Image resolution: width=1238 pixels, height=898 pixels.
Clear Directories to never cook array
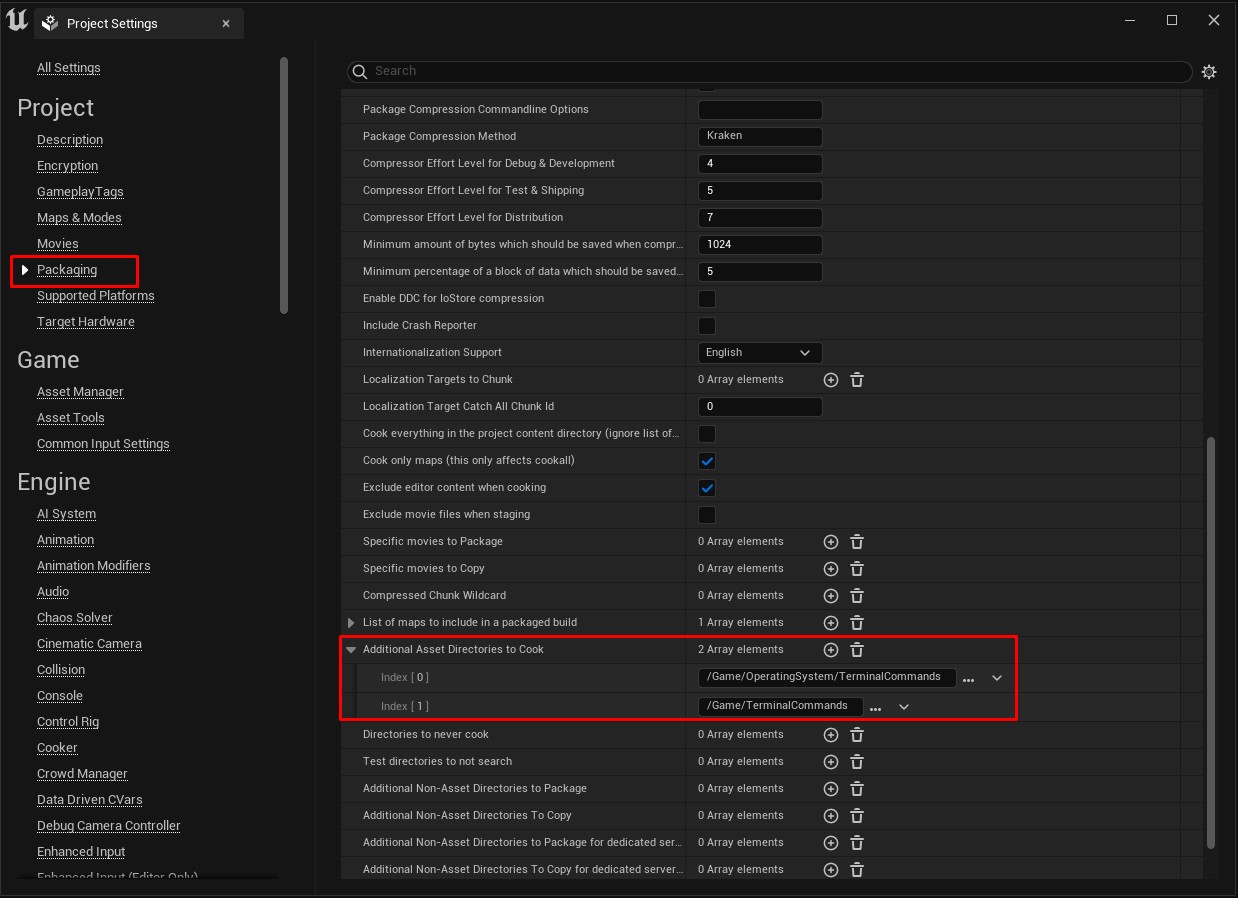click(x=857, y=735)
